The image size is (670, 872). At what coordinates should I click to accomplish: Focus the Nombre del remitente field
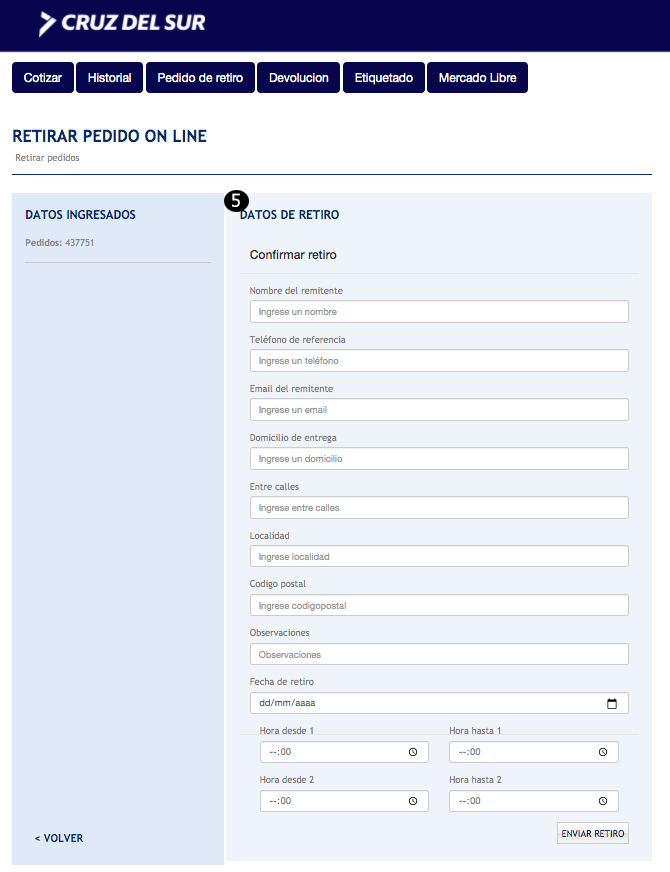439,312
